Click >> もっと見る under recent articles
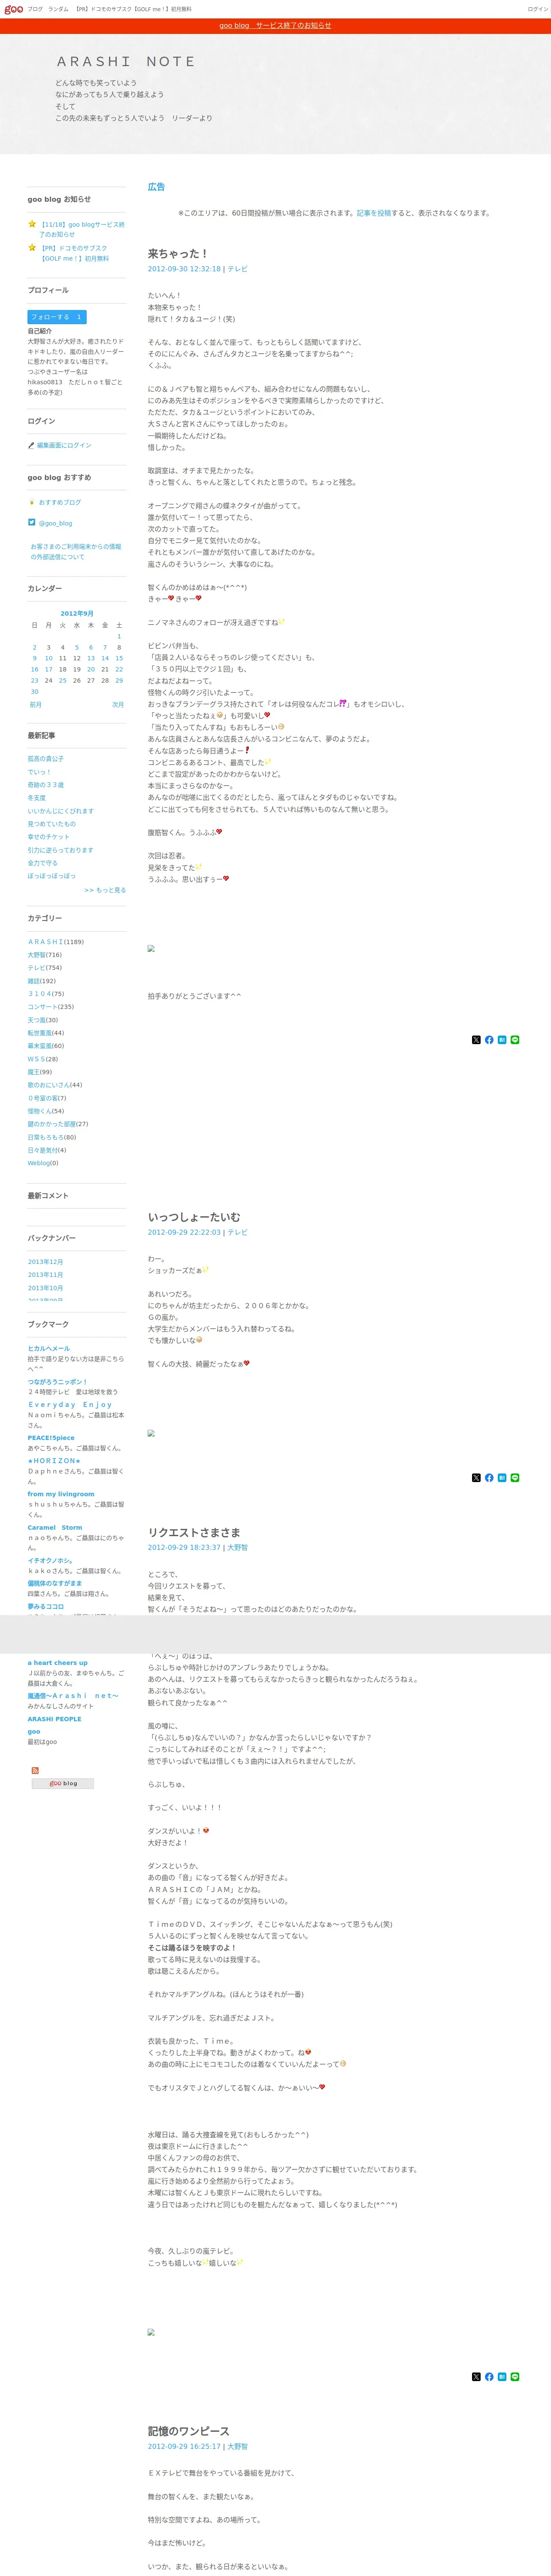The image size is (551, 2576). pyautogui.click(x=105, y=890)
